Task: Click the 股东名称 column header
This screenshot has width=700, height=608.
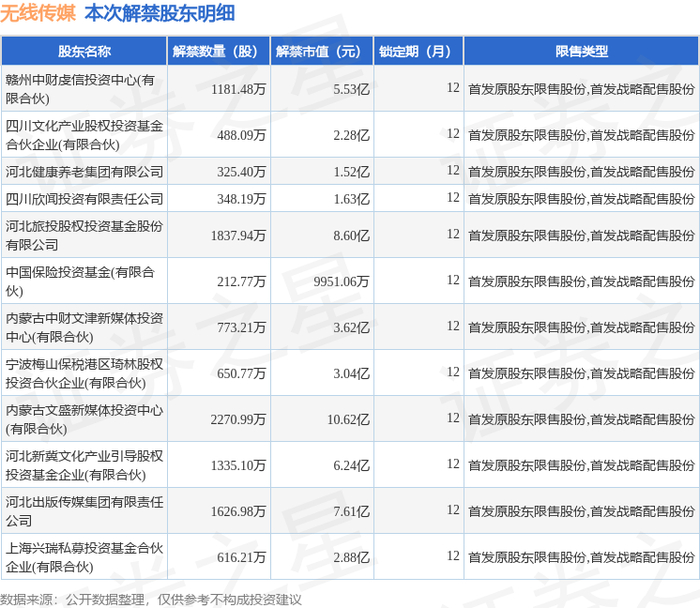Action: coord(84,51)
